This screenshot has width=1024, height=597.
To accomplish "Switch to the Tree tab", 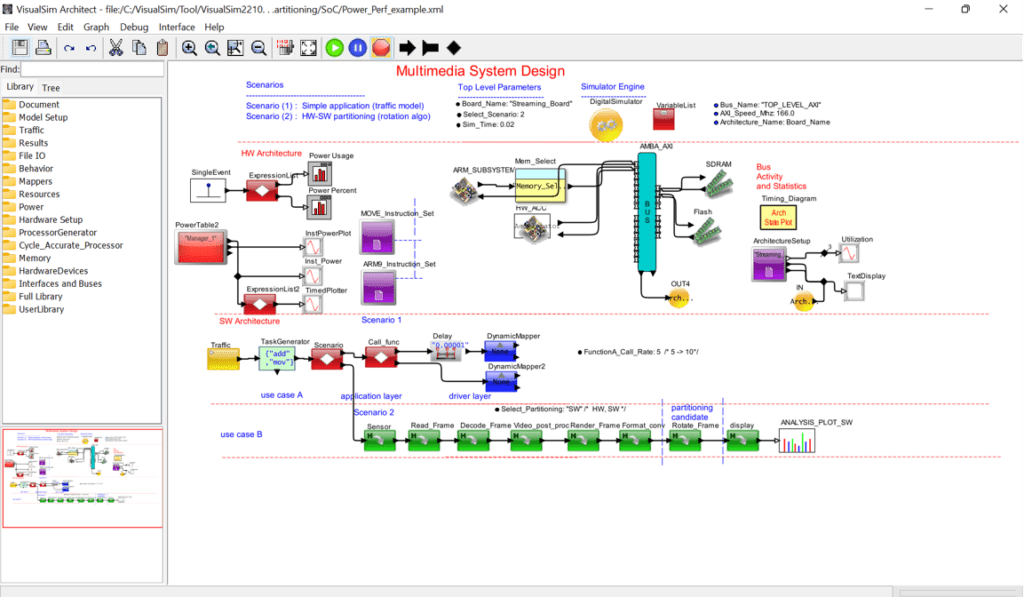I will tap(50, 88).
